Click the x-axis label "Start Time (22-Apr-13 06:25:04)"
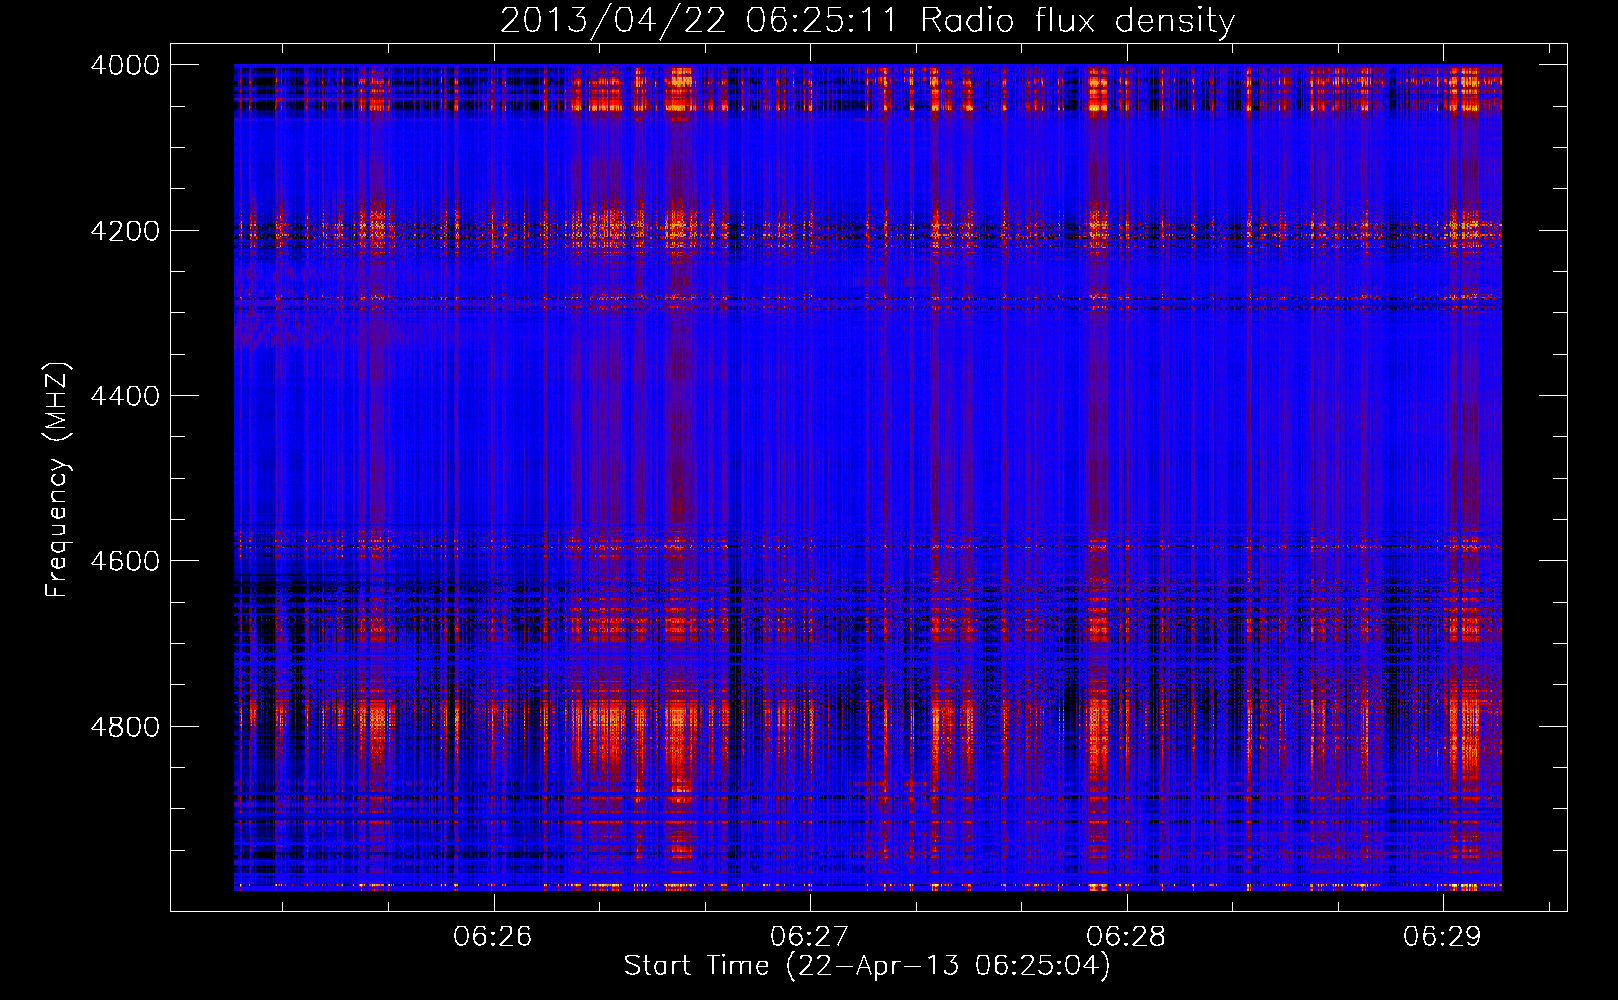Screen dimensions: 1618x1000 pos(867,966)
